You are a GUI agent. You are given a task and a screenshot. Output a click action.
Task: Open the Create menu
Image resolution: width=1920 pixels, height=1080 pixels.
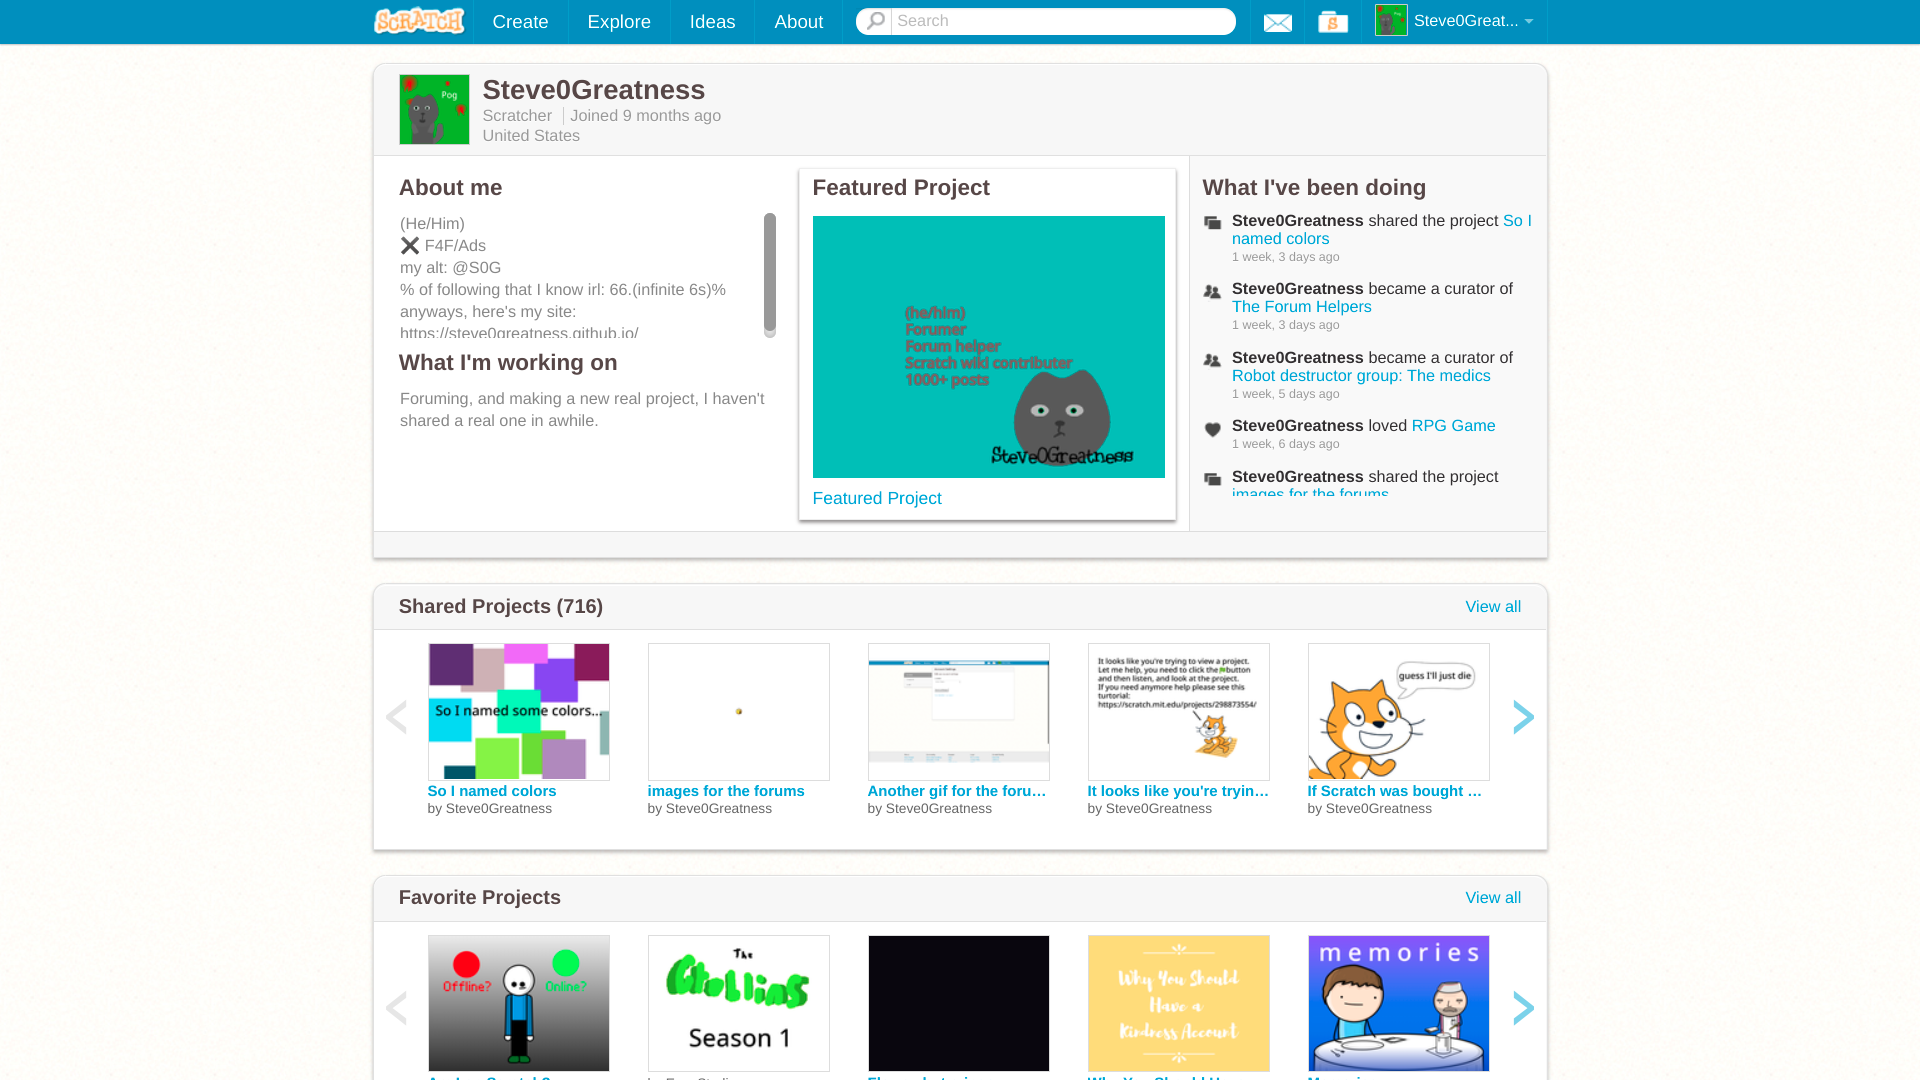click(520, 21)
